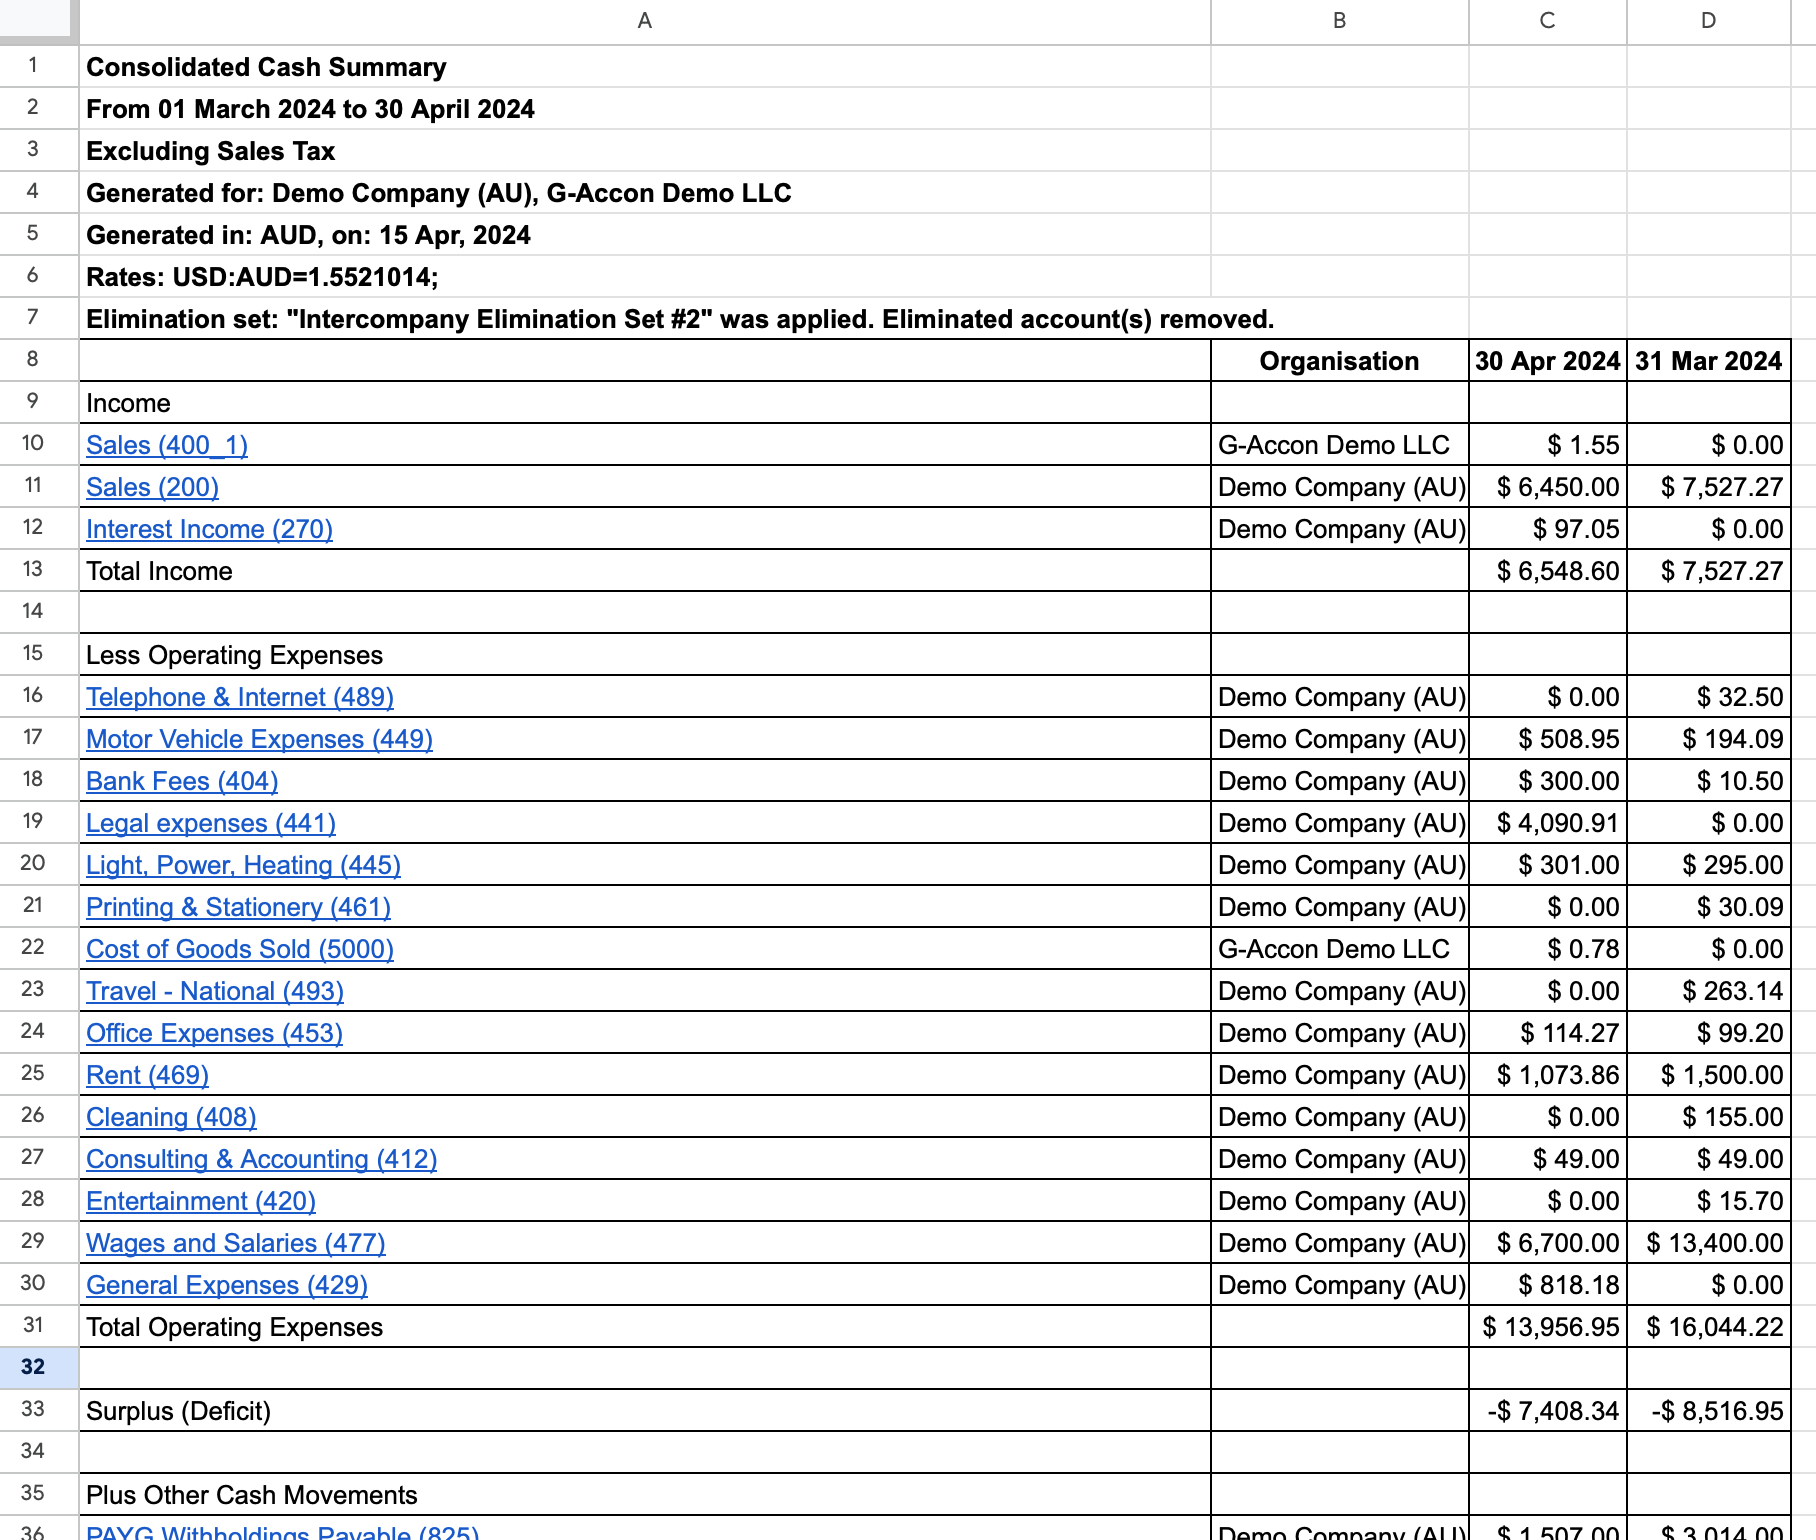Click the 'Plus Other Cash Movements' cell
Viewport: 1816px width, 1540px height.
[x=645, y=1495]
